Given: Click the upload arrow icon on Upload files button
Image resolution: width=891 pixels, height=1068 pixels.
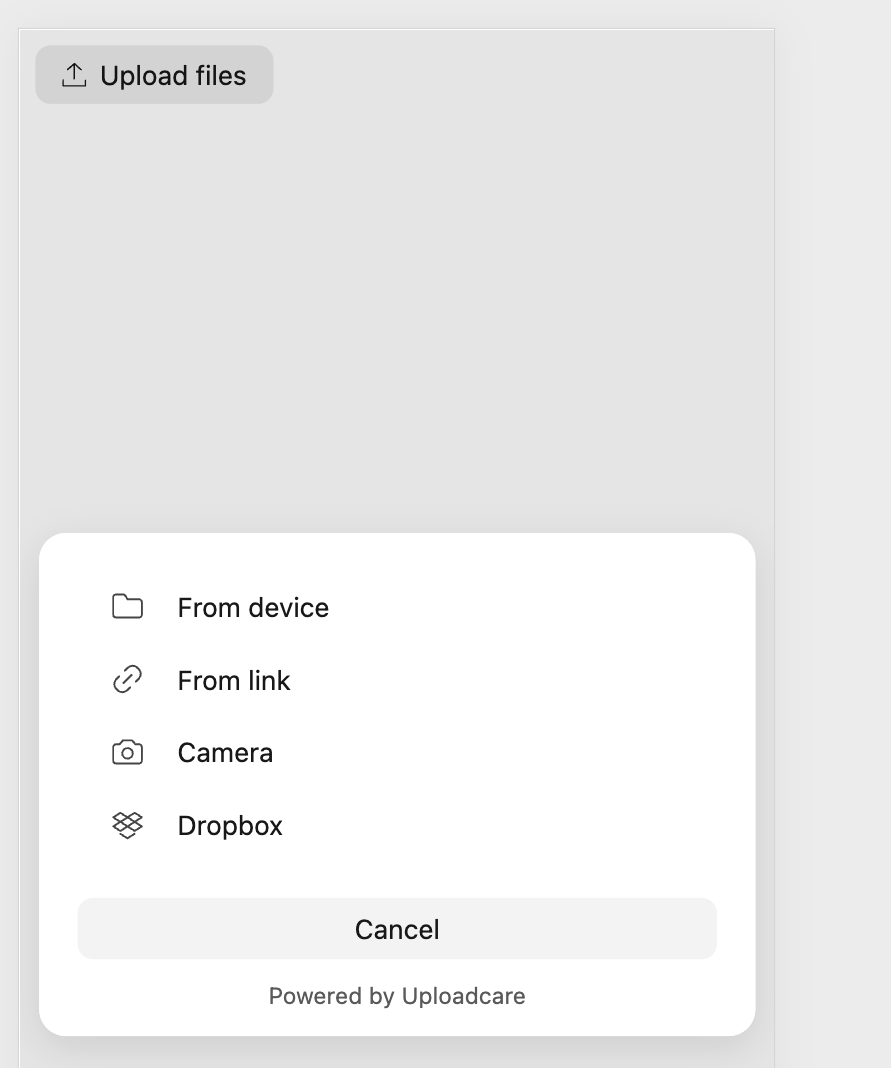Looking at the screenshot, I should (x=73, y=74).
